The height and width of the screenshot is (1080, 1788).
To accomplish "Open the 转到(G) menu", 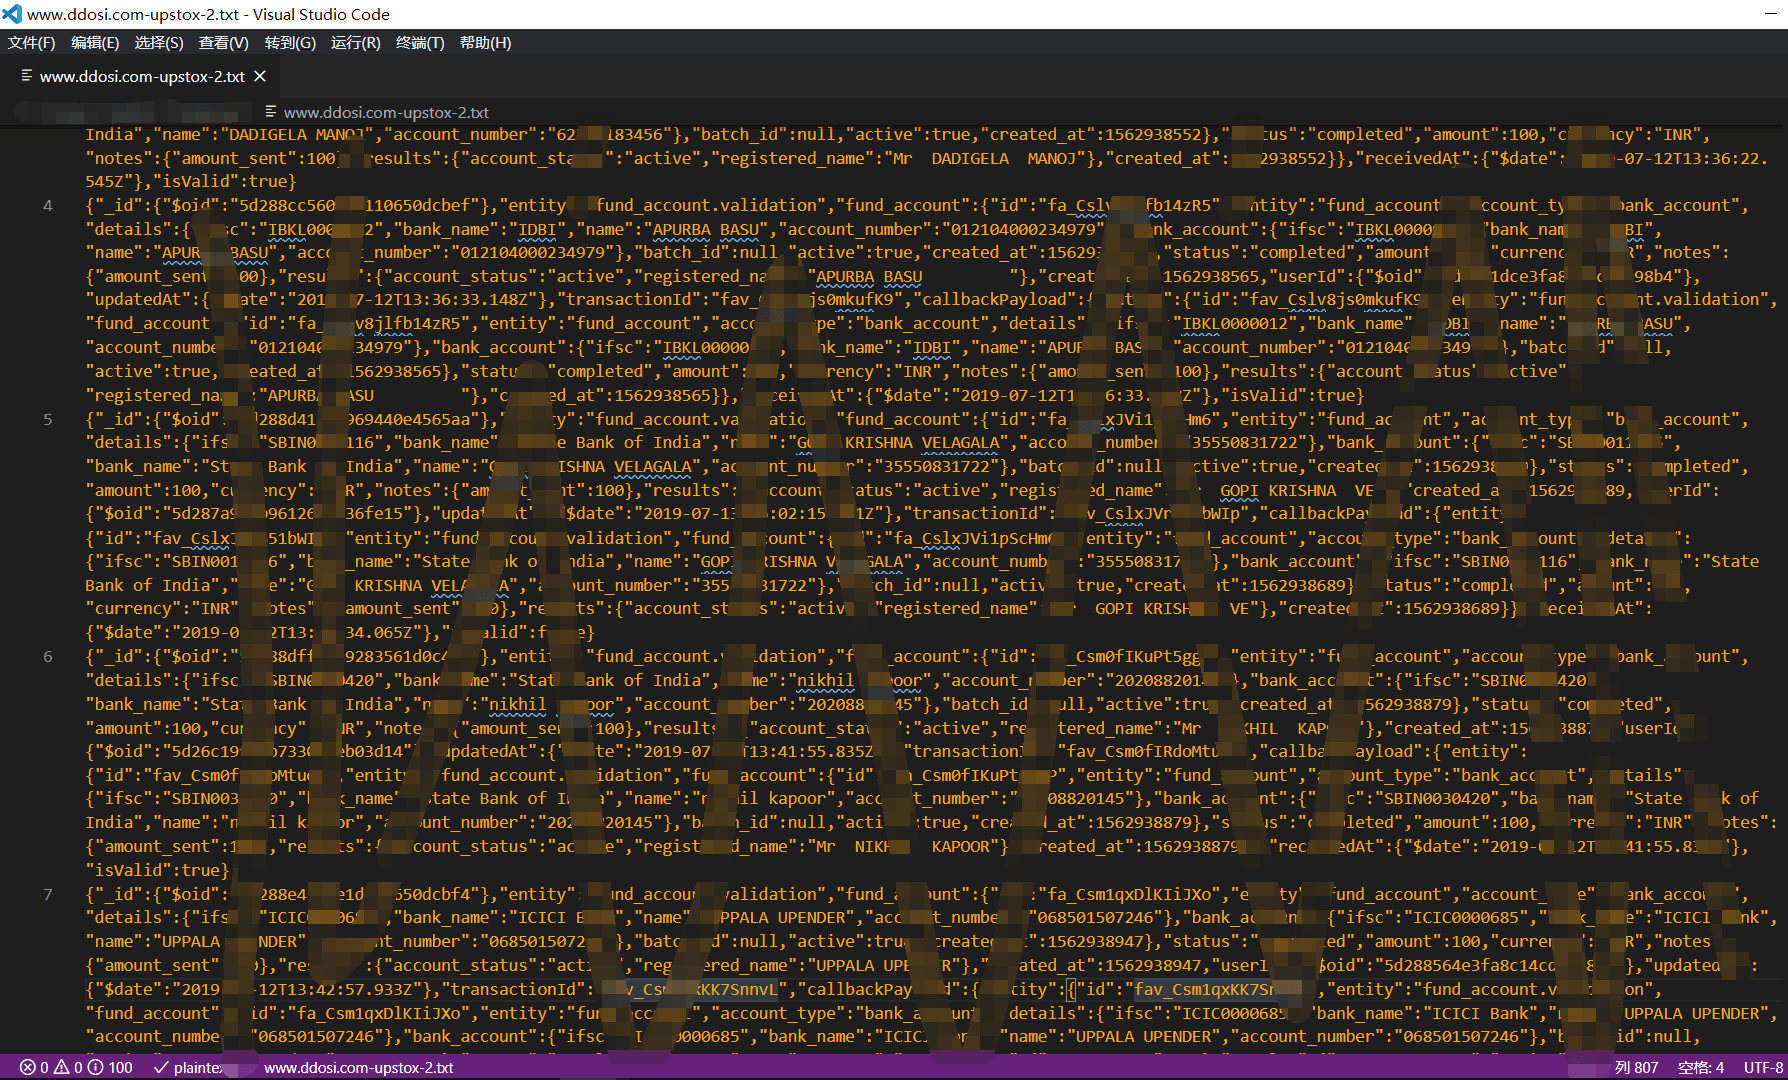I will pyautogui.click(x=290, y=43).
